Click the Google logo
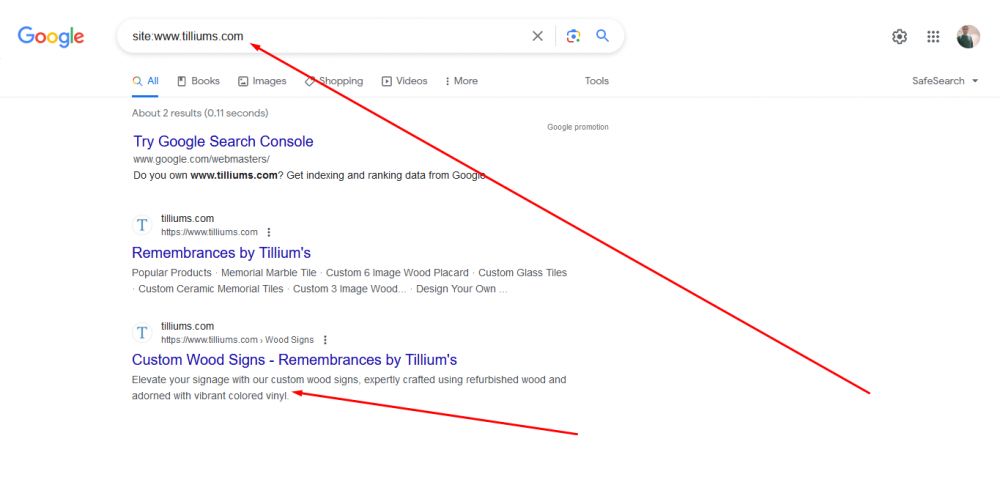Screen dimensions: 1000x485 51,37
